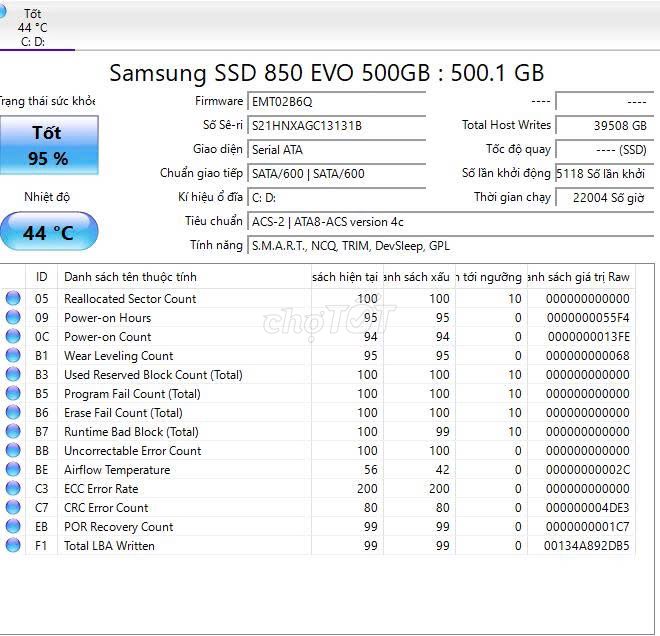Click the ID column header
Viewport: 660px width, 636px height.
tap(42, 277)
